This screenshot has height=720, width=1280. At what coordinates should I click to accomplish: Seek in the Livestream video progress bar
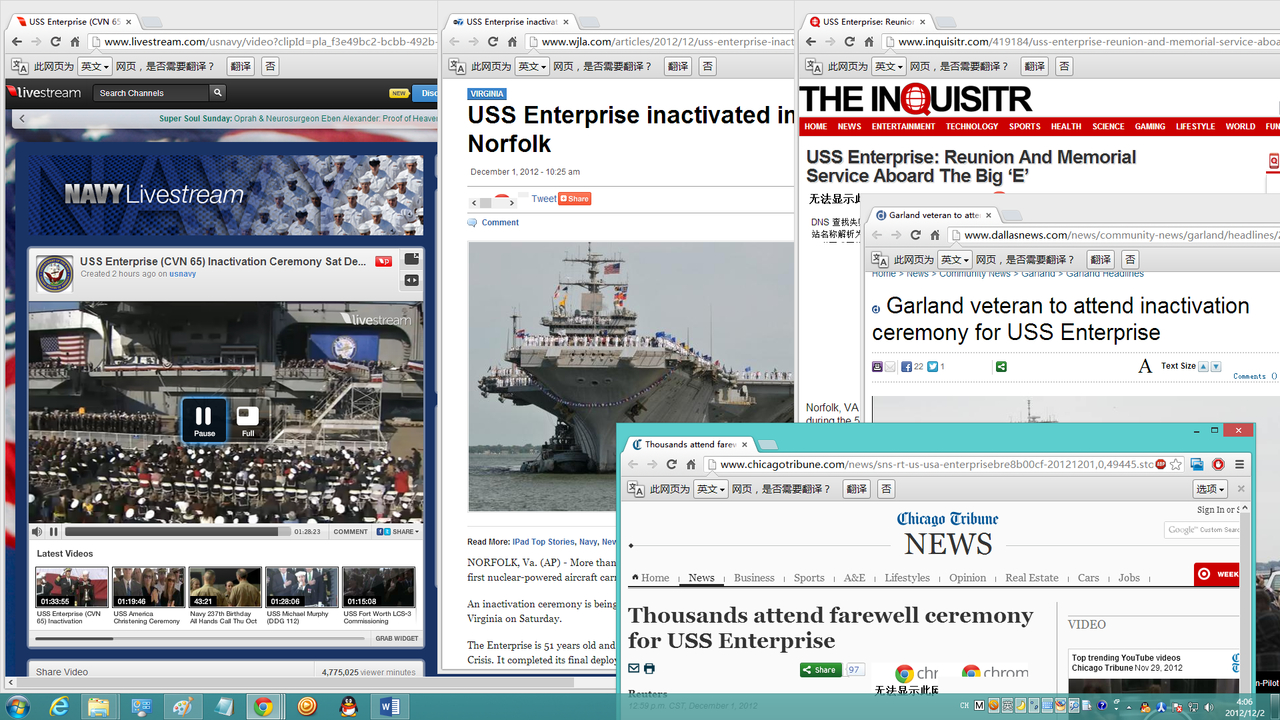click(x=178, y=532)
